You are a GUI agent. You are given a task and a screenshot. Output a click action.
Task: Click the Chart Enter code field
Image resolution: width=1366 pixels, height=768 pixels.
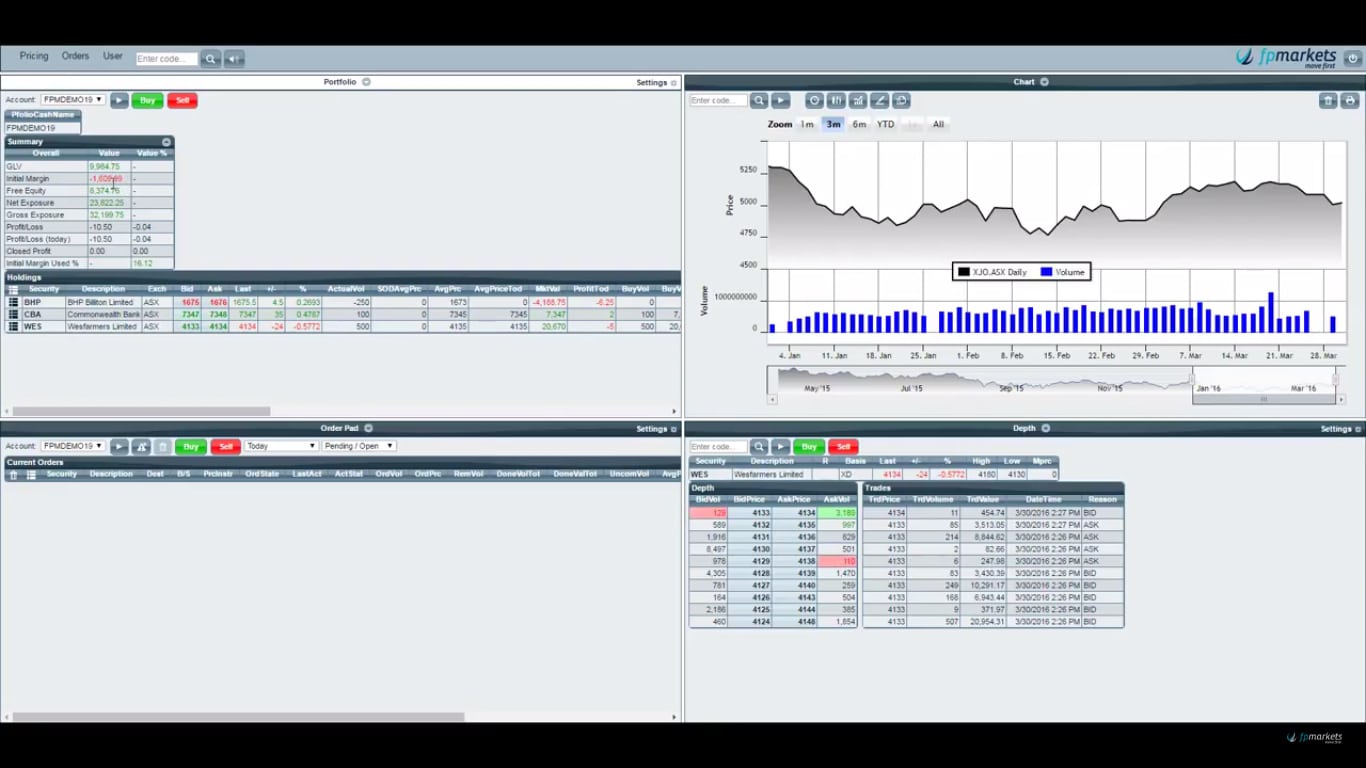(x=718, y=101)
